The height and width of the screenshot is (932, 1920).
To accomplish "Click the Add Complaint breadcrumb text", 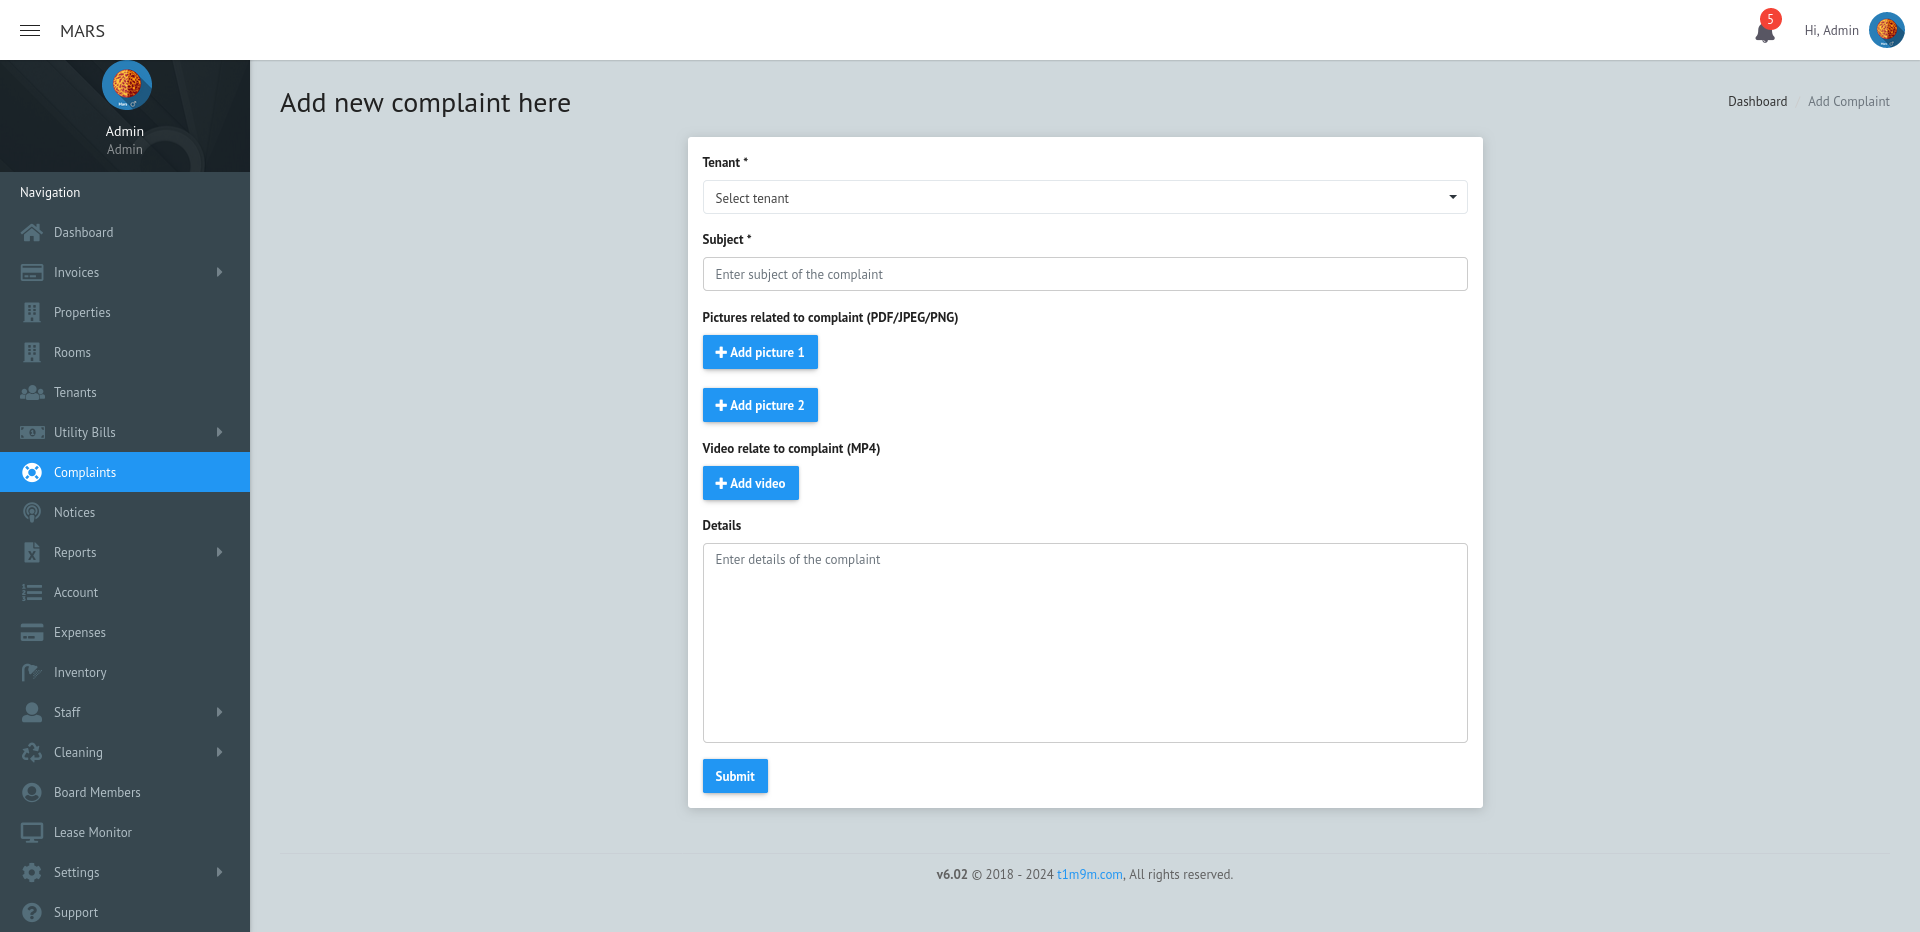I will 1848,102.
